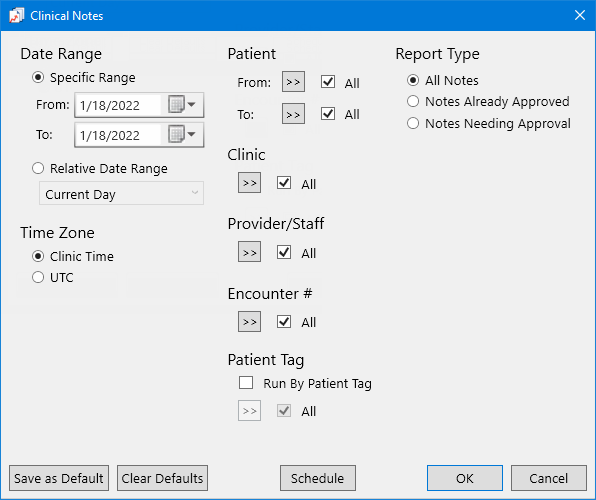The width and height of the screenshot is (596, 500).
Task: Click the Clinical Notes title bar icon
Action: click(16, 16)
